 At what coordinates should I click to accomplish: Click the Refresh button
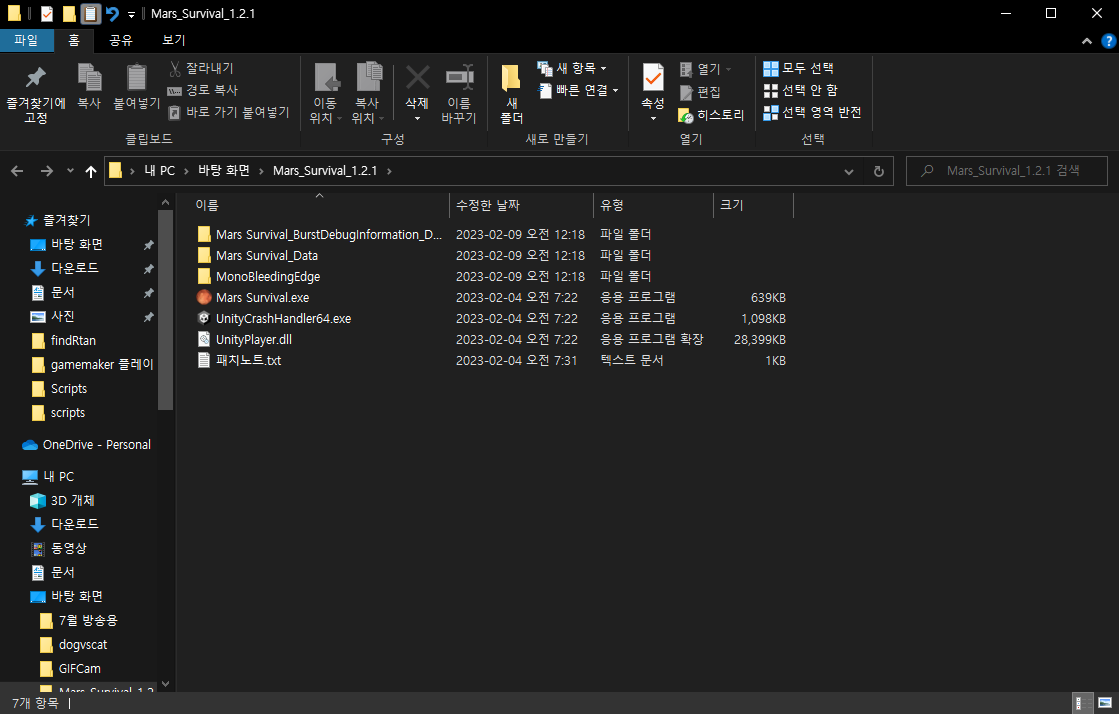pyautogui.click(x=879, y=171)
